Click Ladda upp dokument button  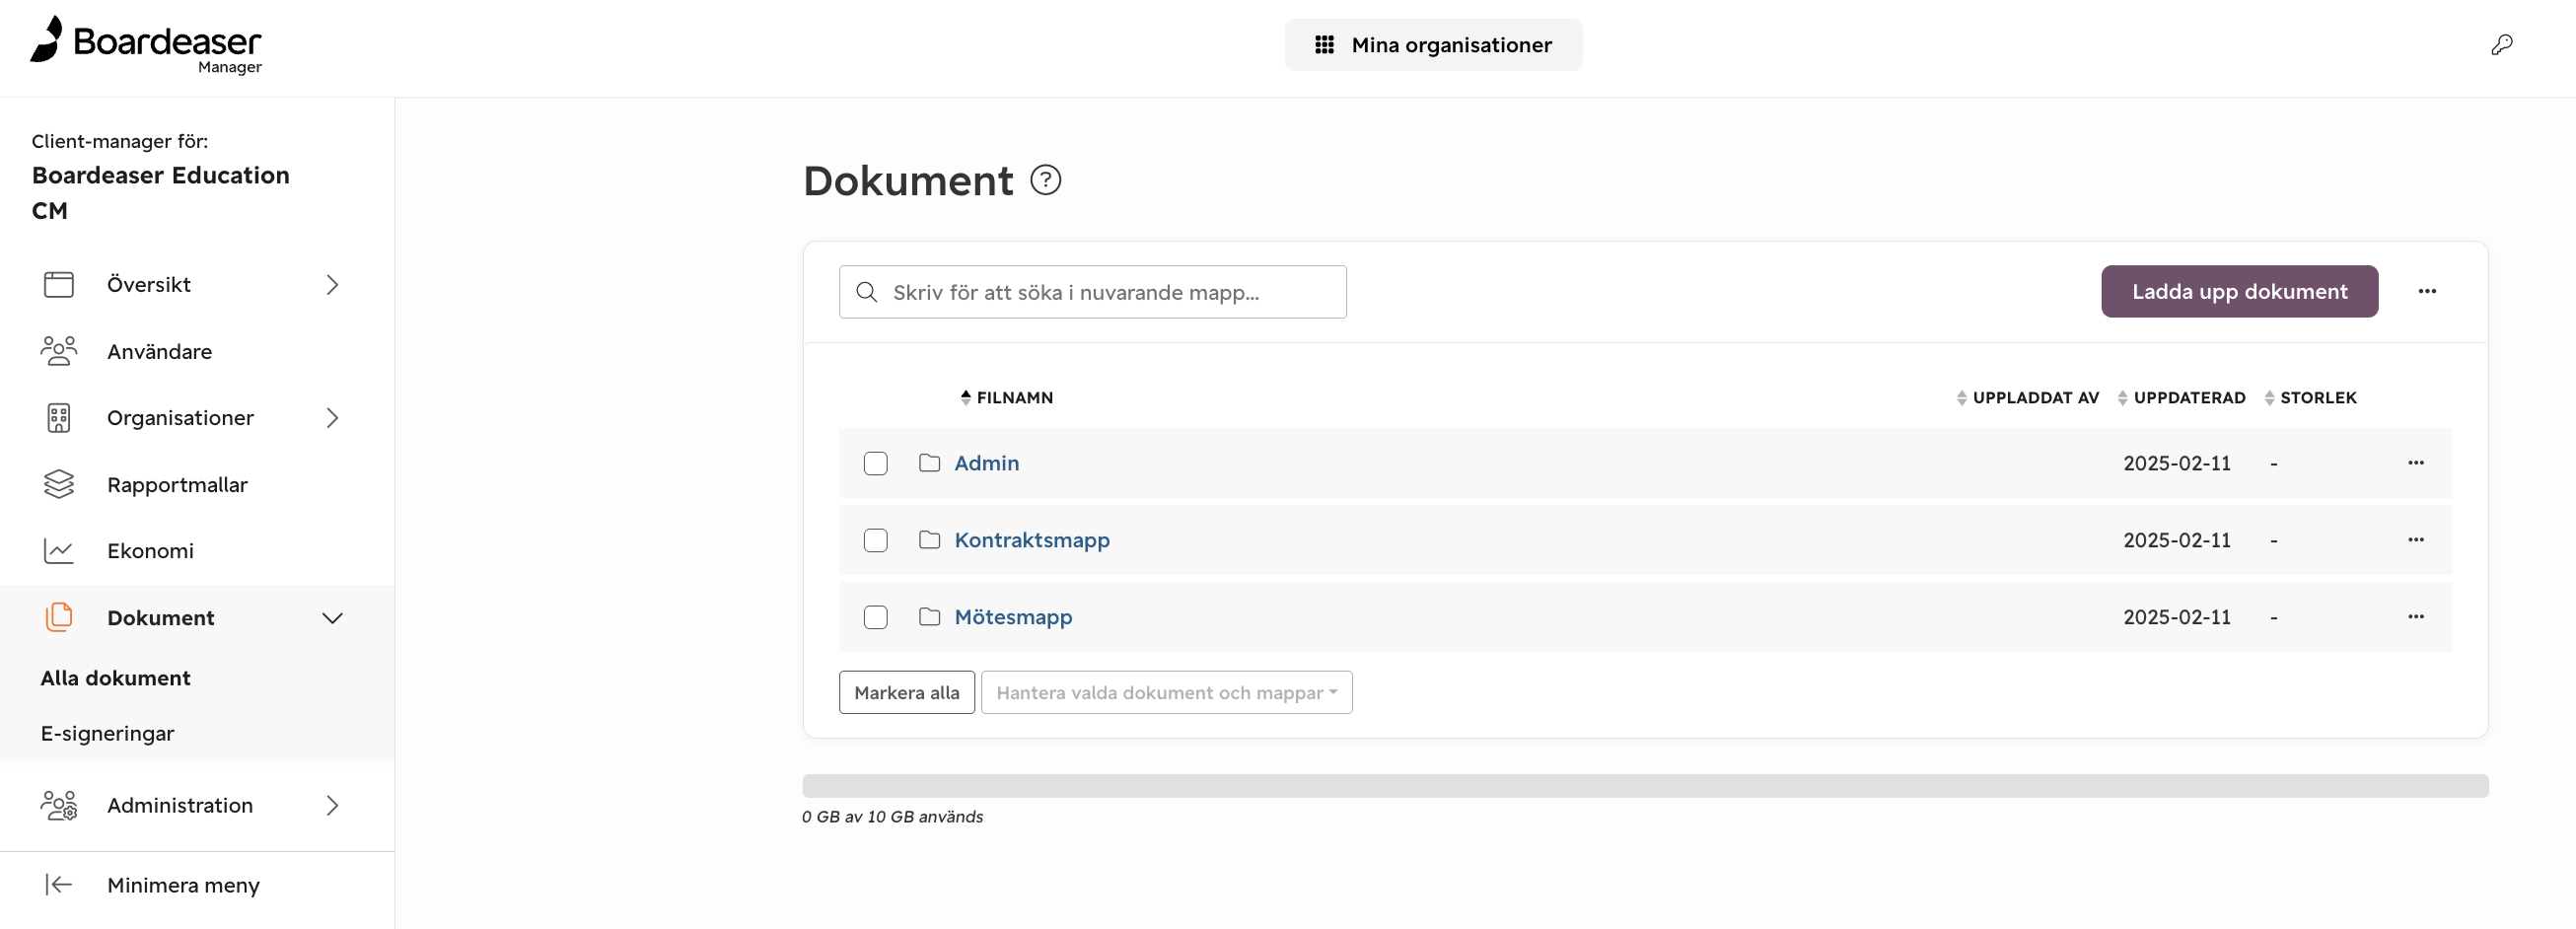pyautogui.click(x=2239, y=291)
